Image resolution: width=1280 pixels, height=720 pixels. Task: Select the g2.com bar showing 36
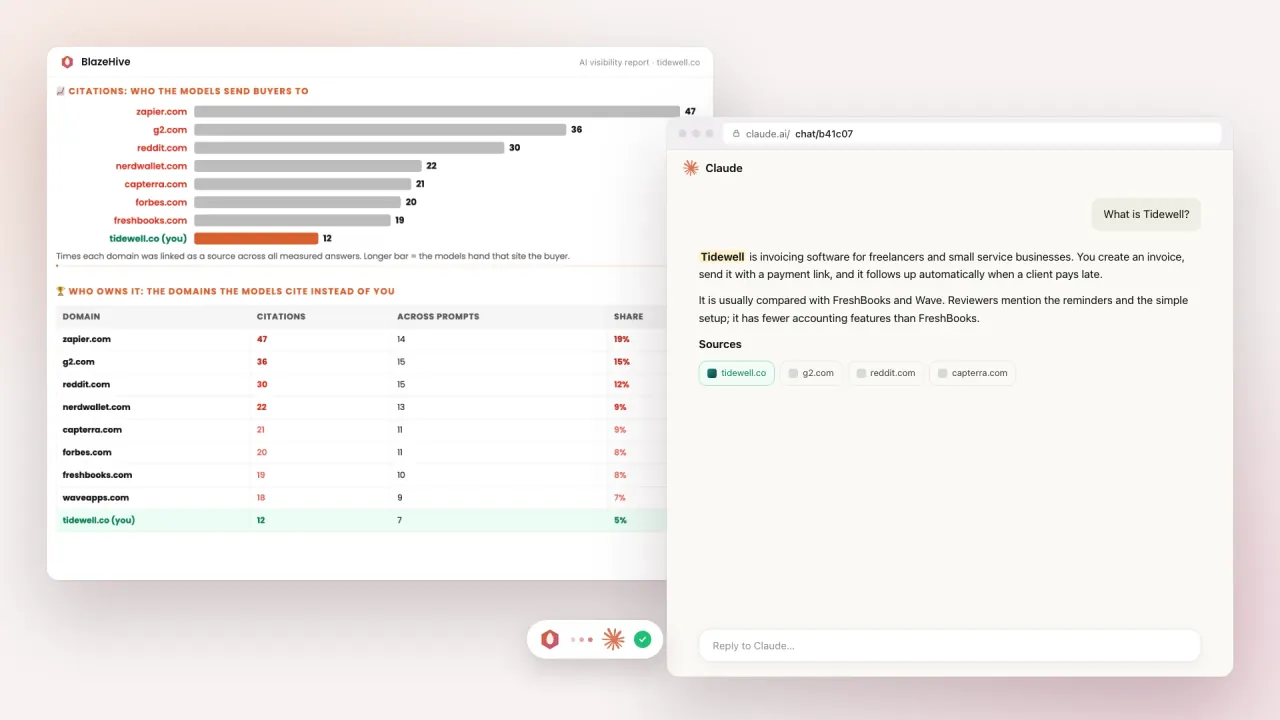380,129
